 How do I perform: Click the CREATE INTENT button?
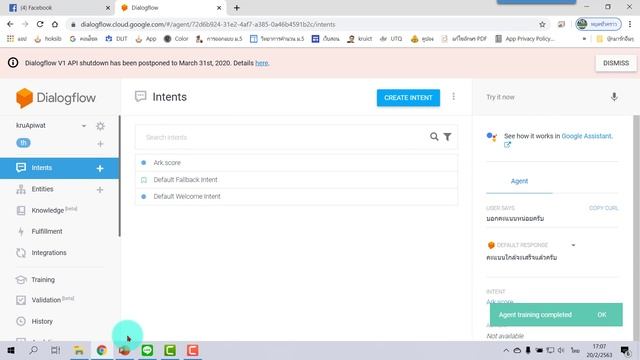408,98
